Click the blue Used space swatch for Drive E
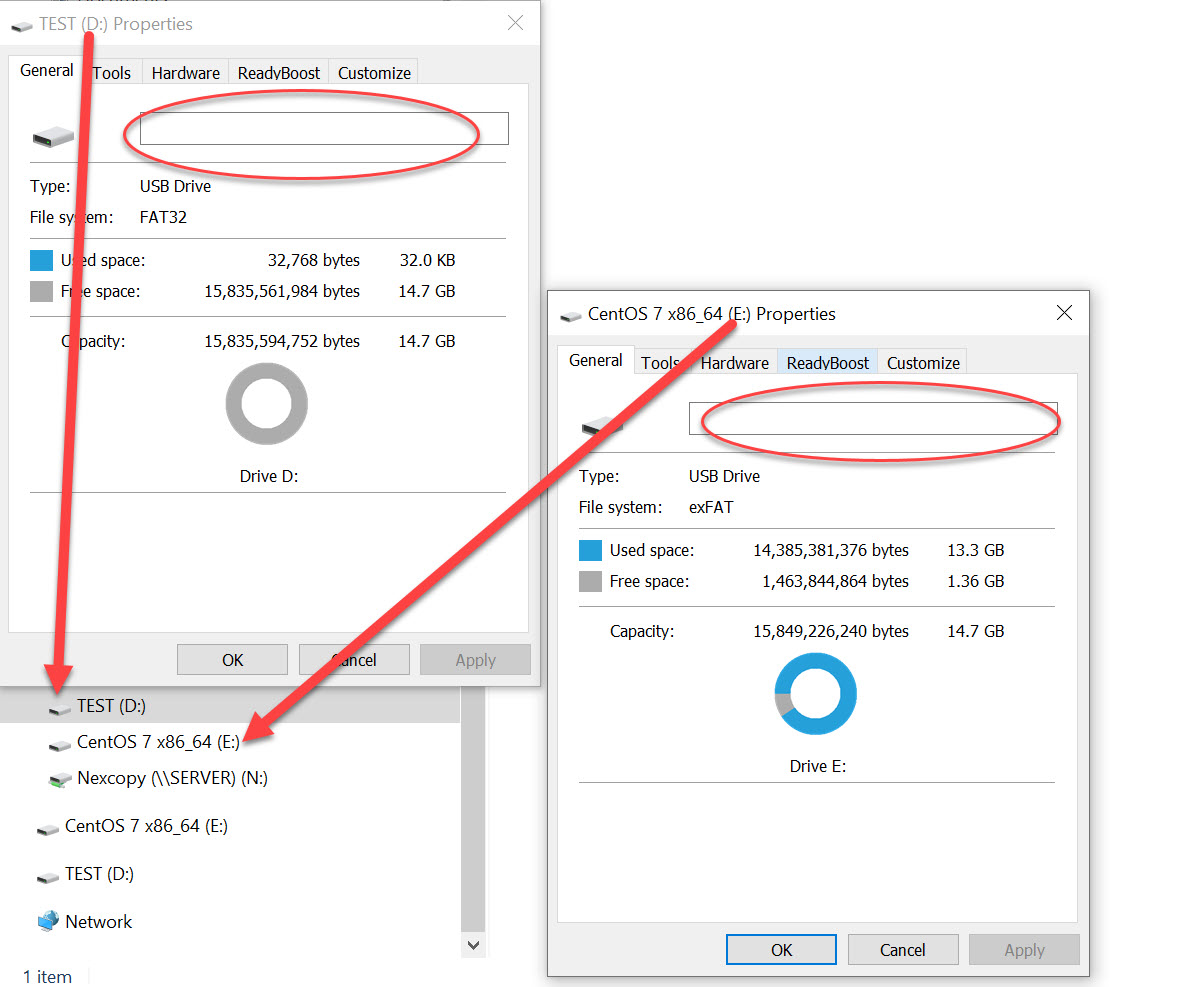 (590, 550)
